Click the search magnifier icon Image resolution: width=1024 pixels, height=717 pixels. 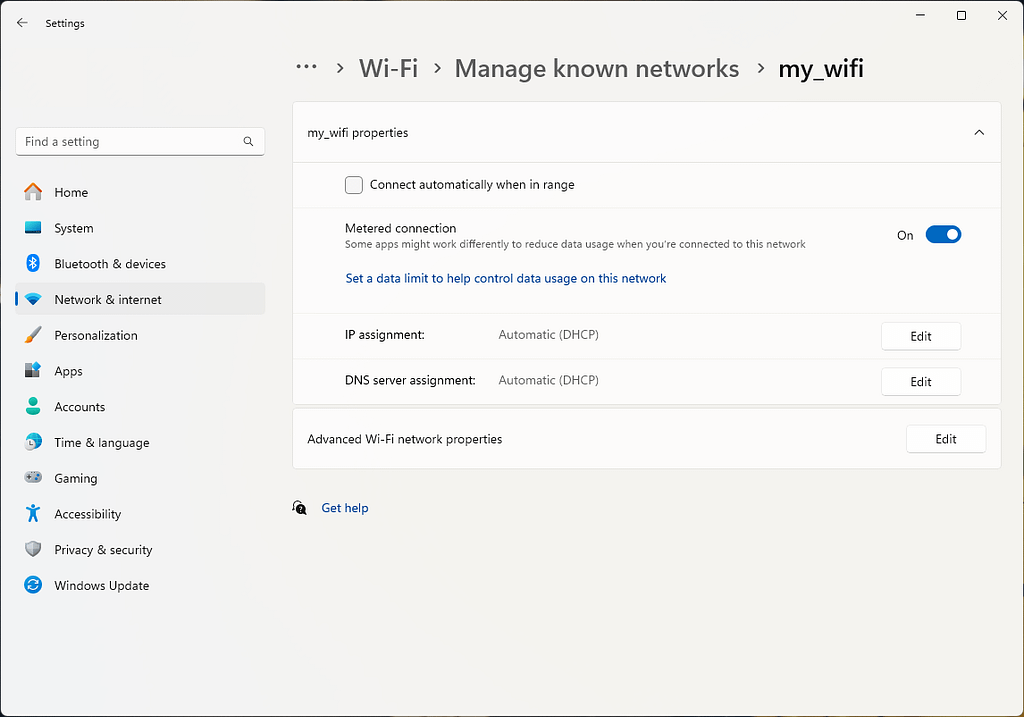[x=248, y=141]
